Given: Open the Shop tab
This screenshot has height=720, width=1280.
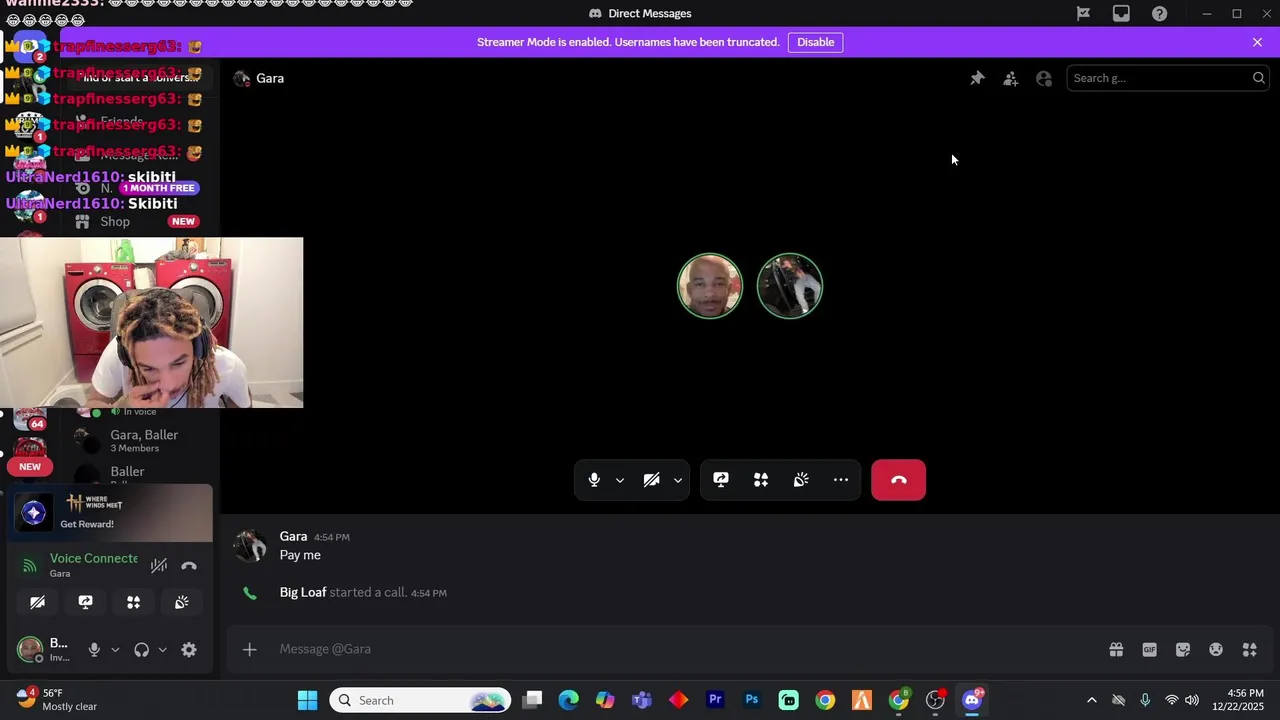Looking at the screenshot, I should [140, 222].
